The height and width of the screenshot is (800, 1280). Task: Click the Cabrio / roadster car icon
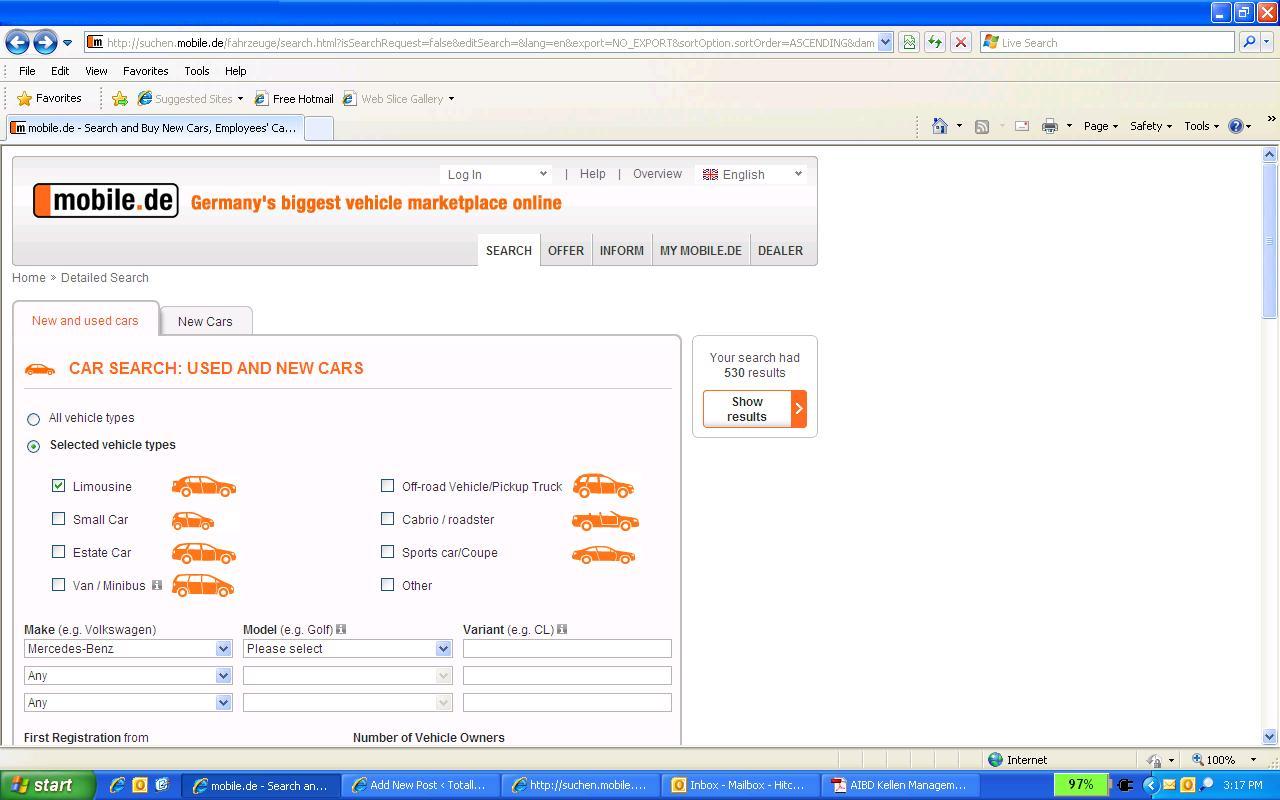605,520
